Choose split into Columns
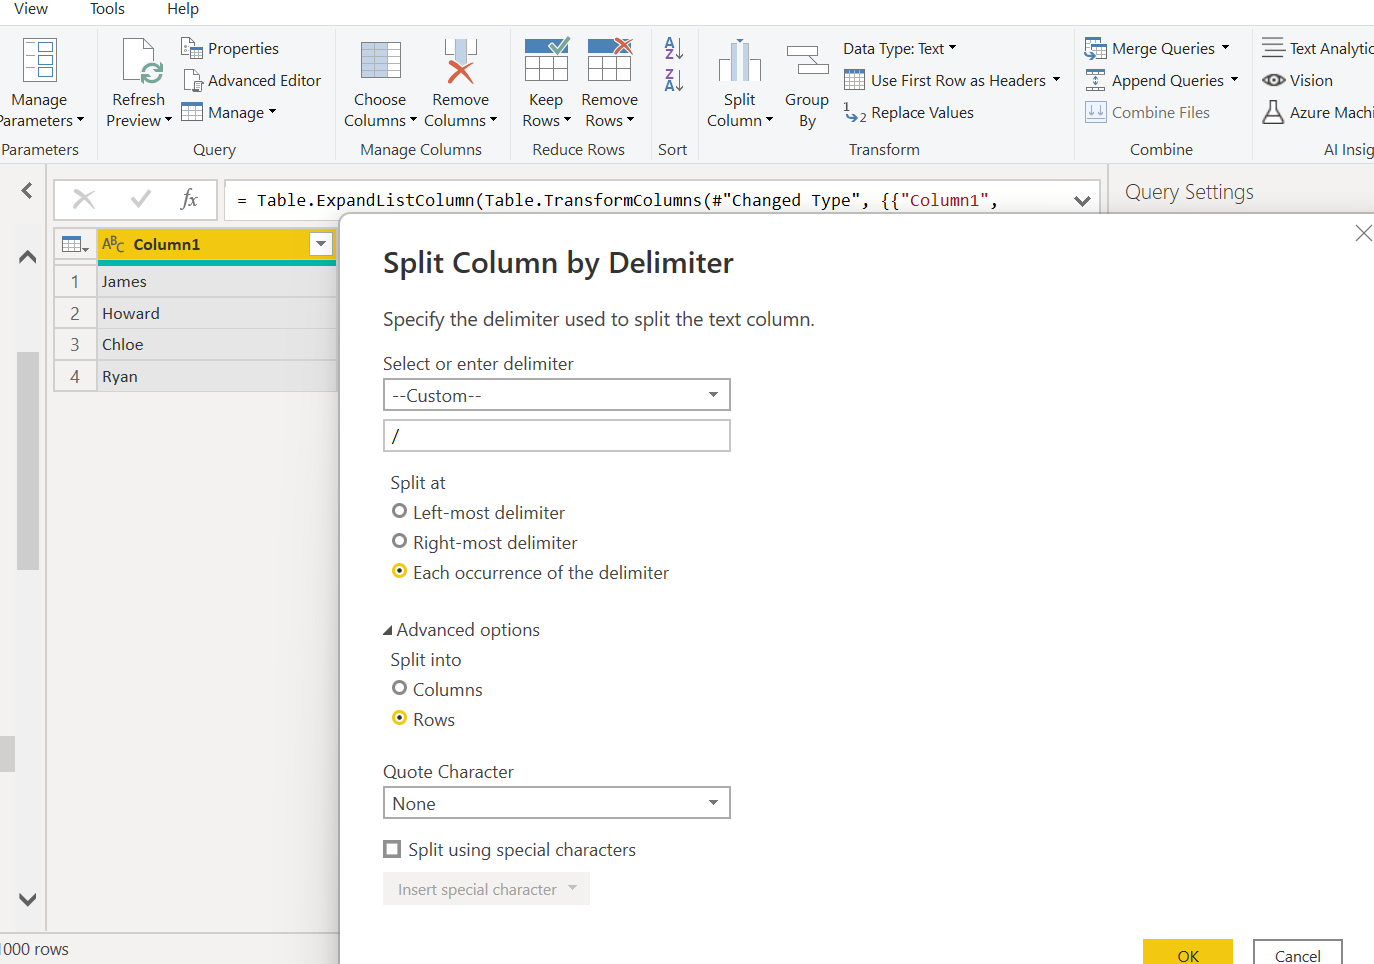This screenshot has height=964, width=1374. 399,688
